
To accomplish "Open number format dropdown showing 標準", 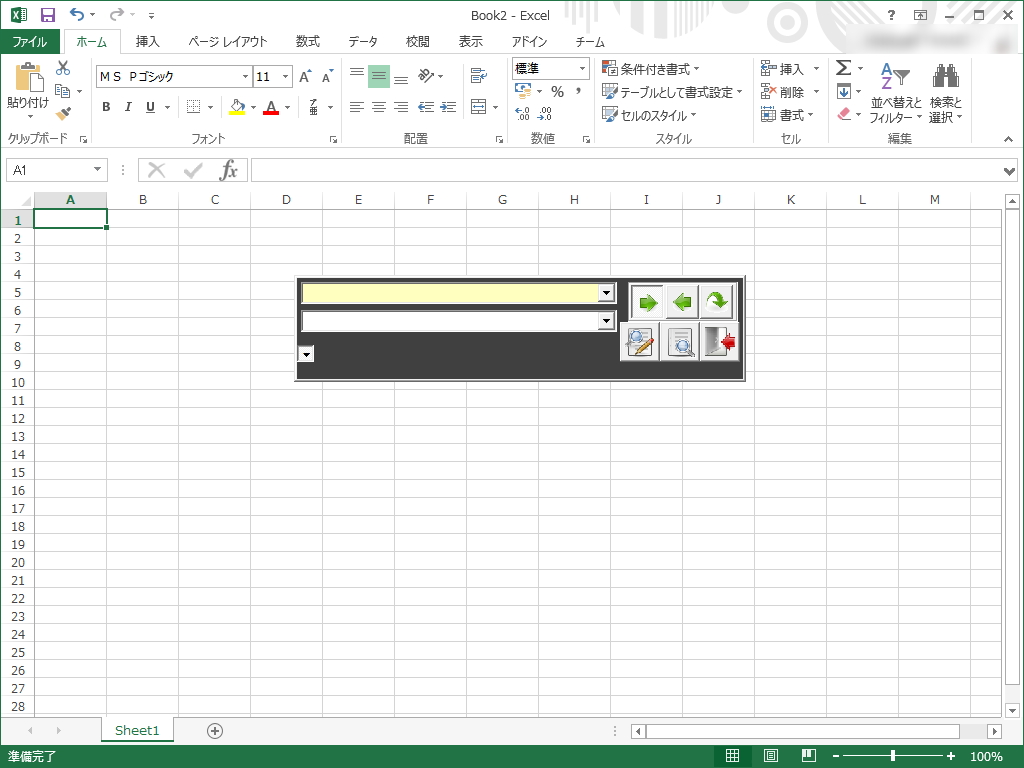I will point(582,69).
